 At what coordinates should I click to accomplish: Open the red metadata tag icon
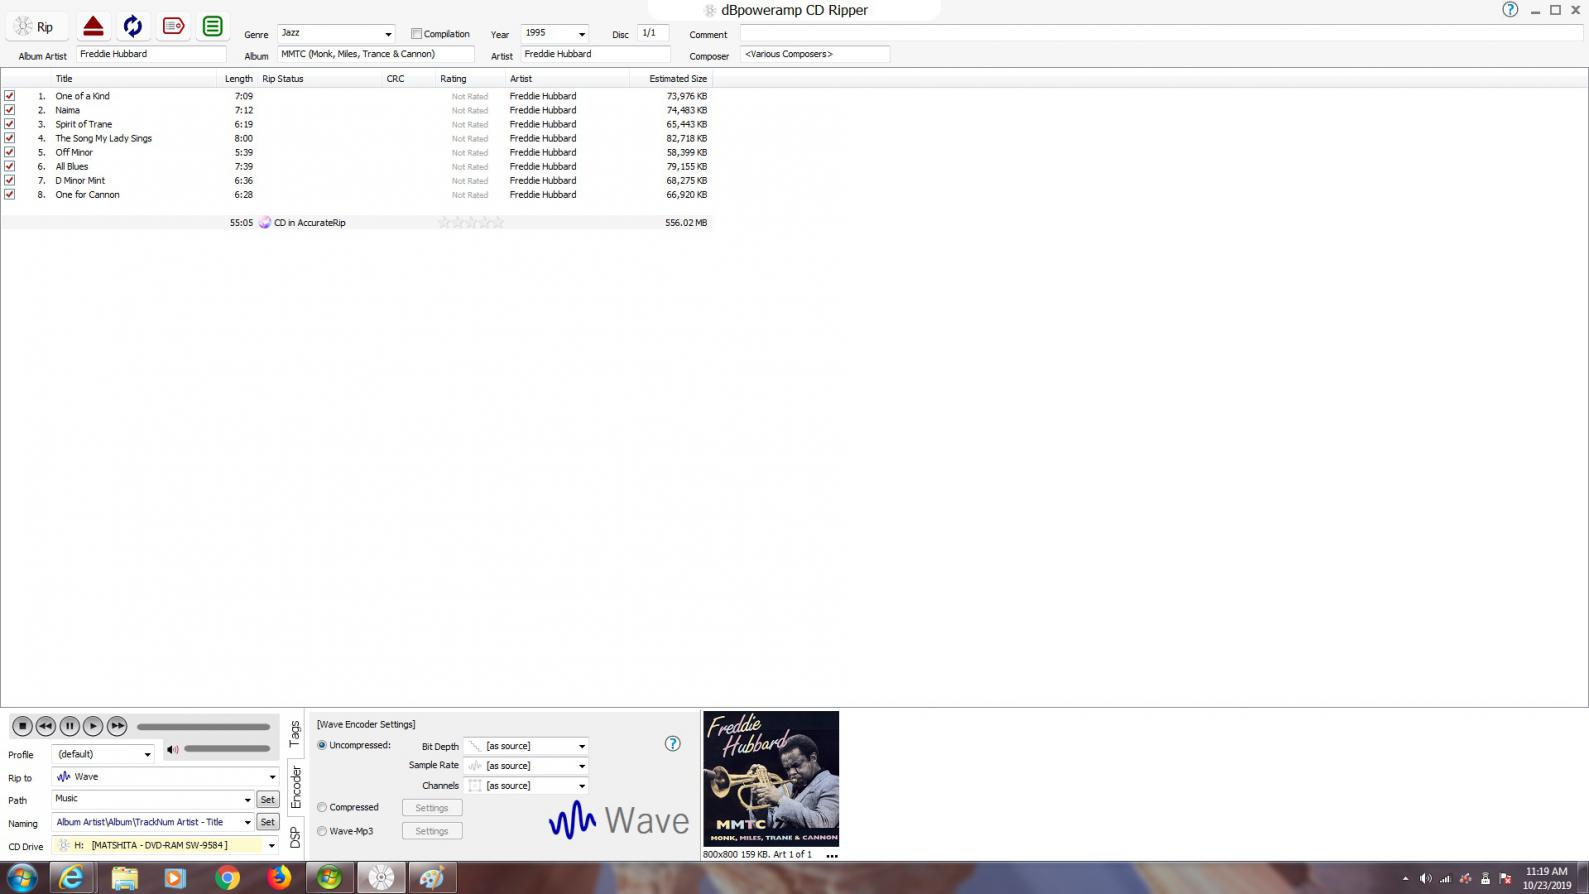pyautogui.click(x=173, y=26)
